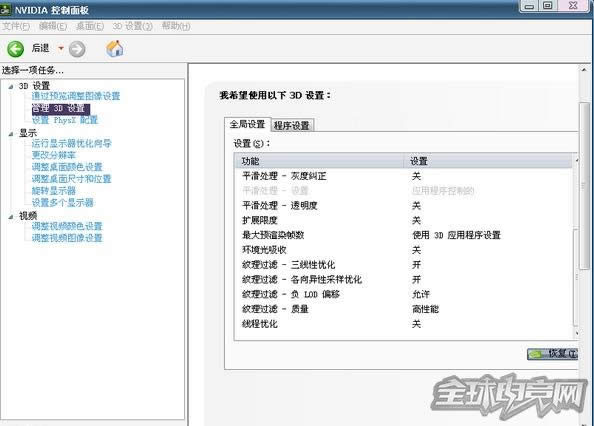The height and width of the screenshot is (426, 594).
Task: Switch to the 全局设置 tab
Action: click(247, 124)
